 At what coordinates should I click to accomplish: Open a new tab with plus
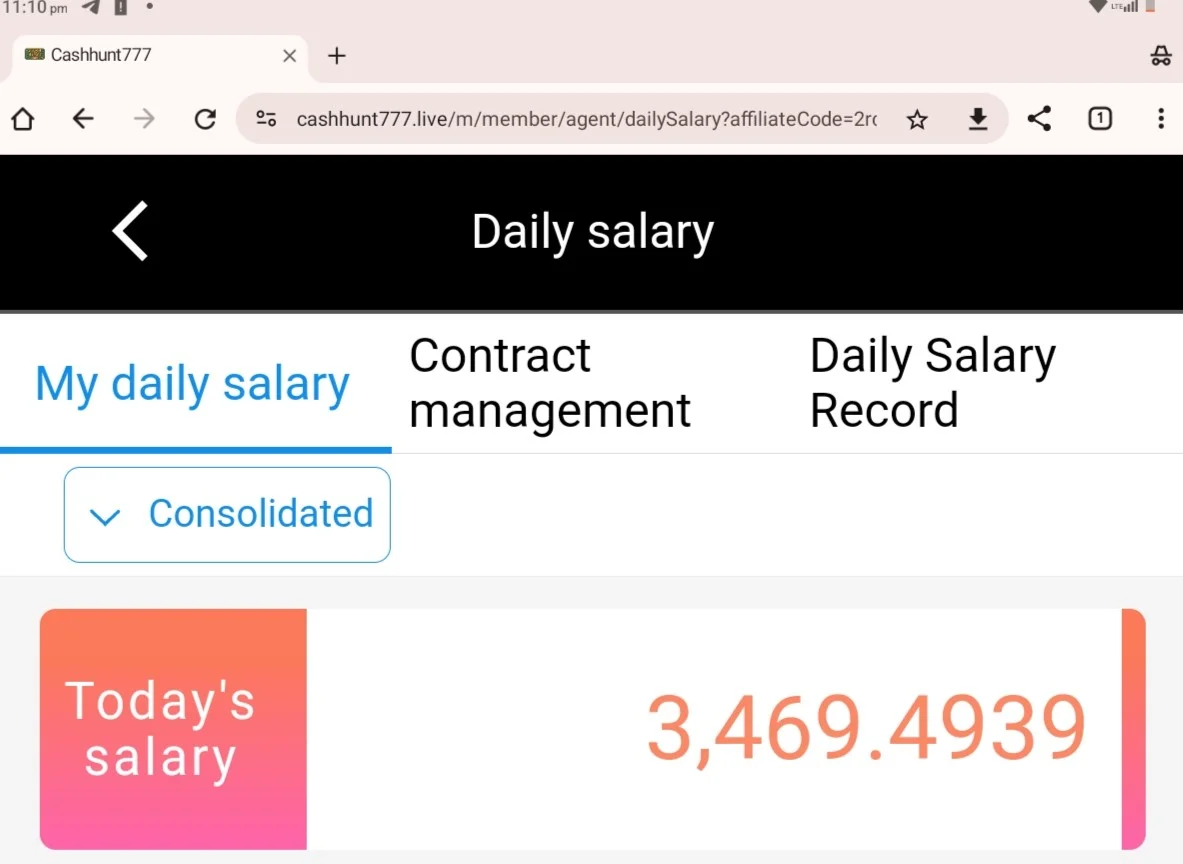(336, 56)
